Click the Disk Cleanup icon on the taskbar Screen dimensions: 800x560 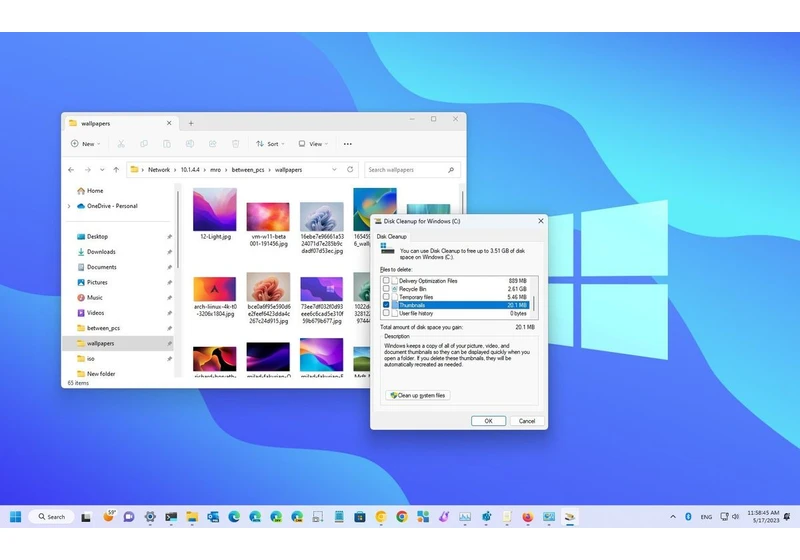pyautogui.click(x=570, y=517)
